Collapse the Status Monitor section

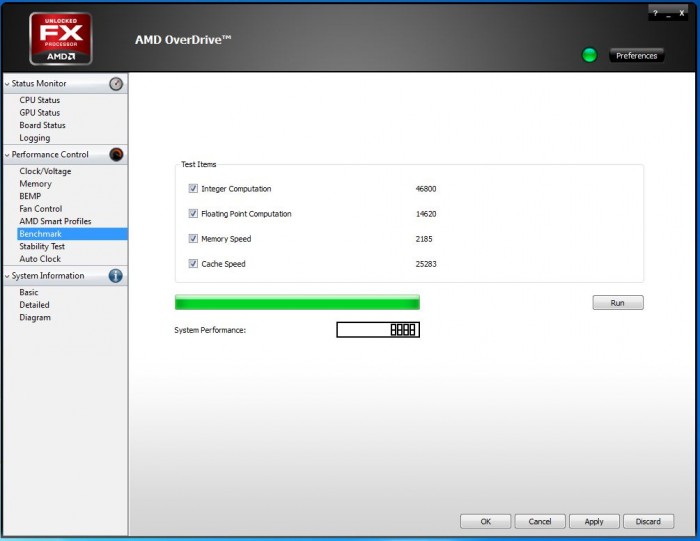point(7,84)
